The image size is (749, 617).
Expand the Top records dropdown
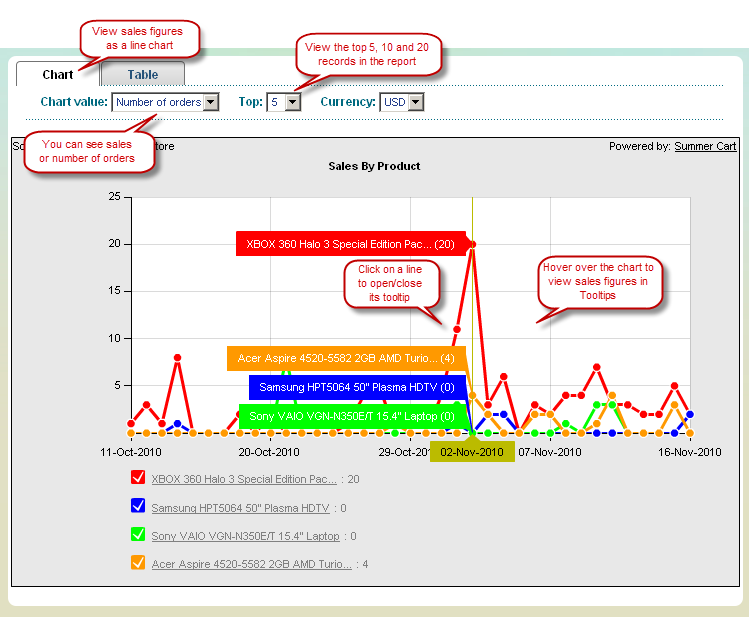point(284,102)
